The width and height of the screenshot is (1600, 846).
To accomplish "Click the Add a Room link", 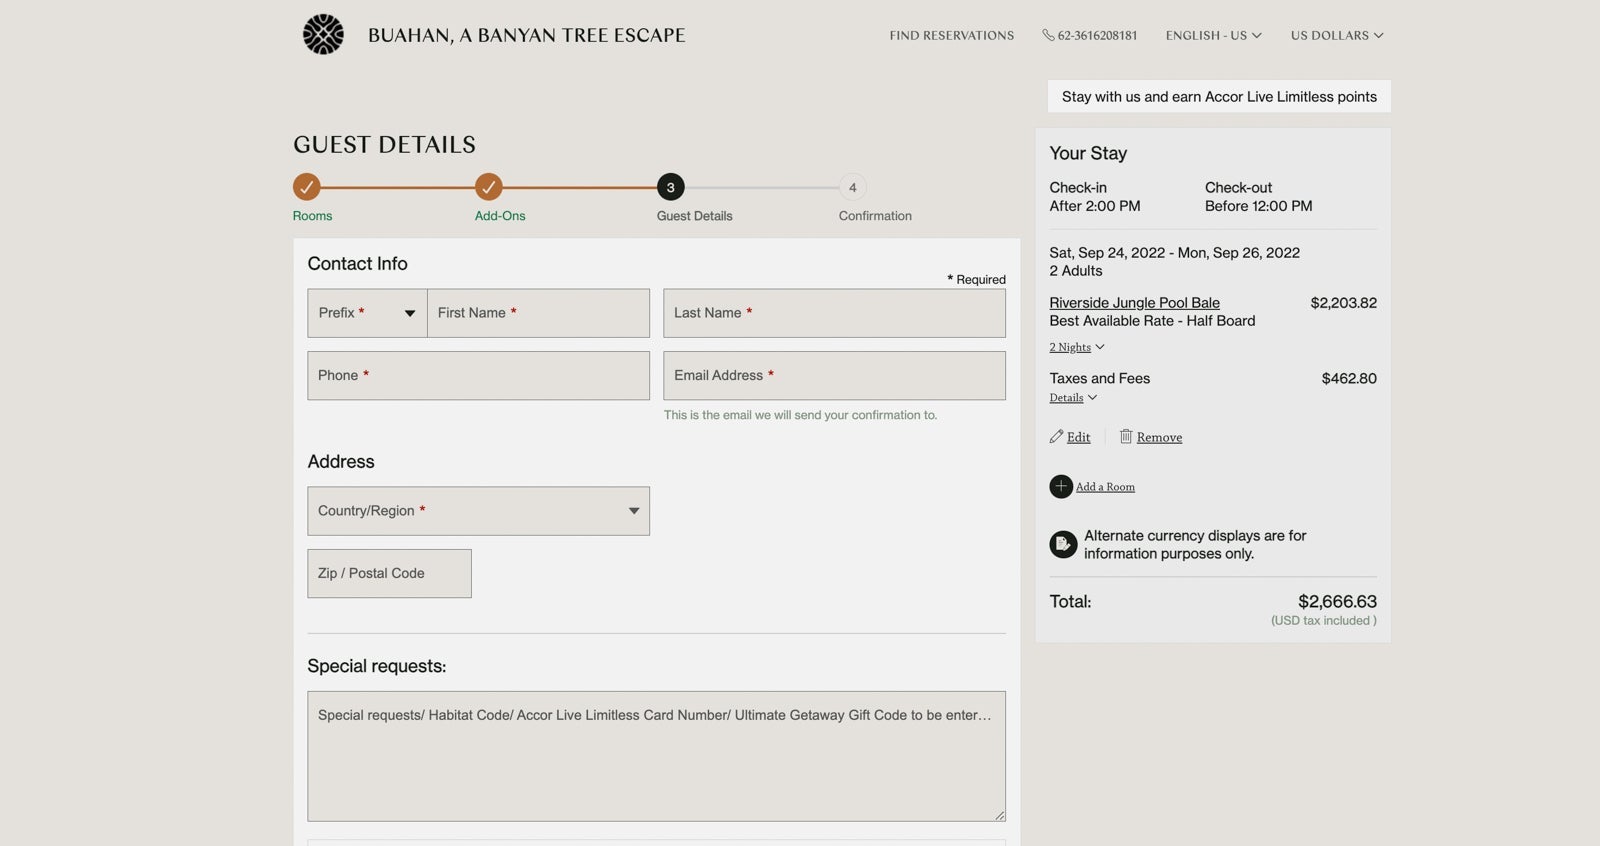I will click(x=1105, y=487).
